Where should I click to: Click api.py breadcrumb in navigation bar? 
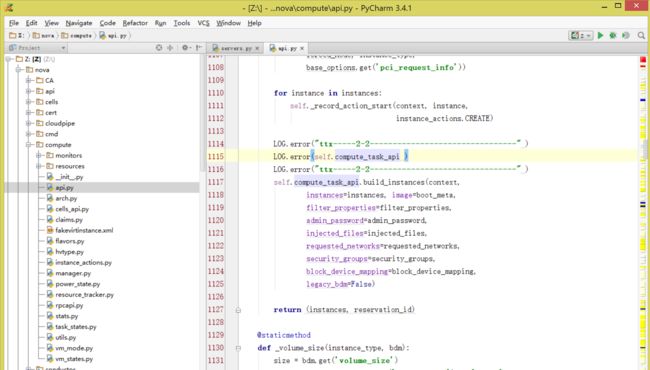[113, 36]
